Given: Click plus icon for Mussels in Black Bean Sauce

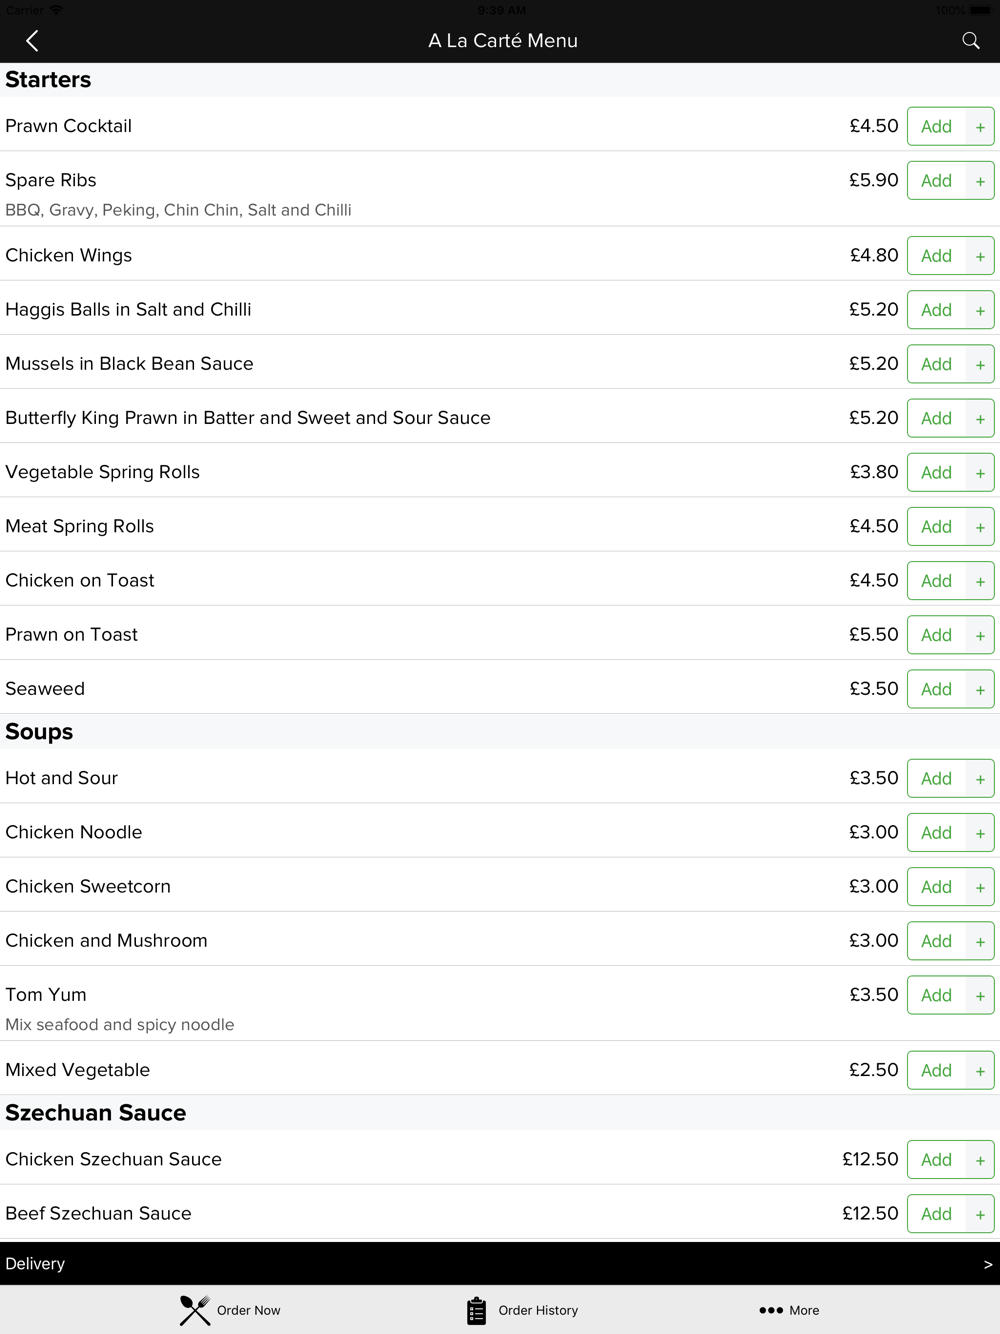Looking at the screenshot, I should tap(980, 364).
